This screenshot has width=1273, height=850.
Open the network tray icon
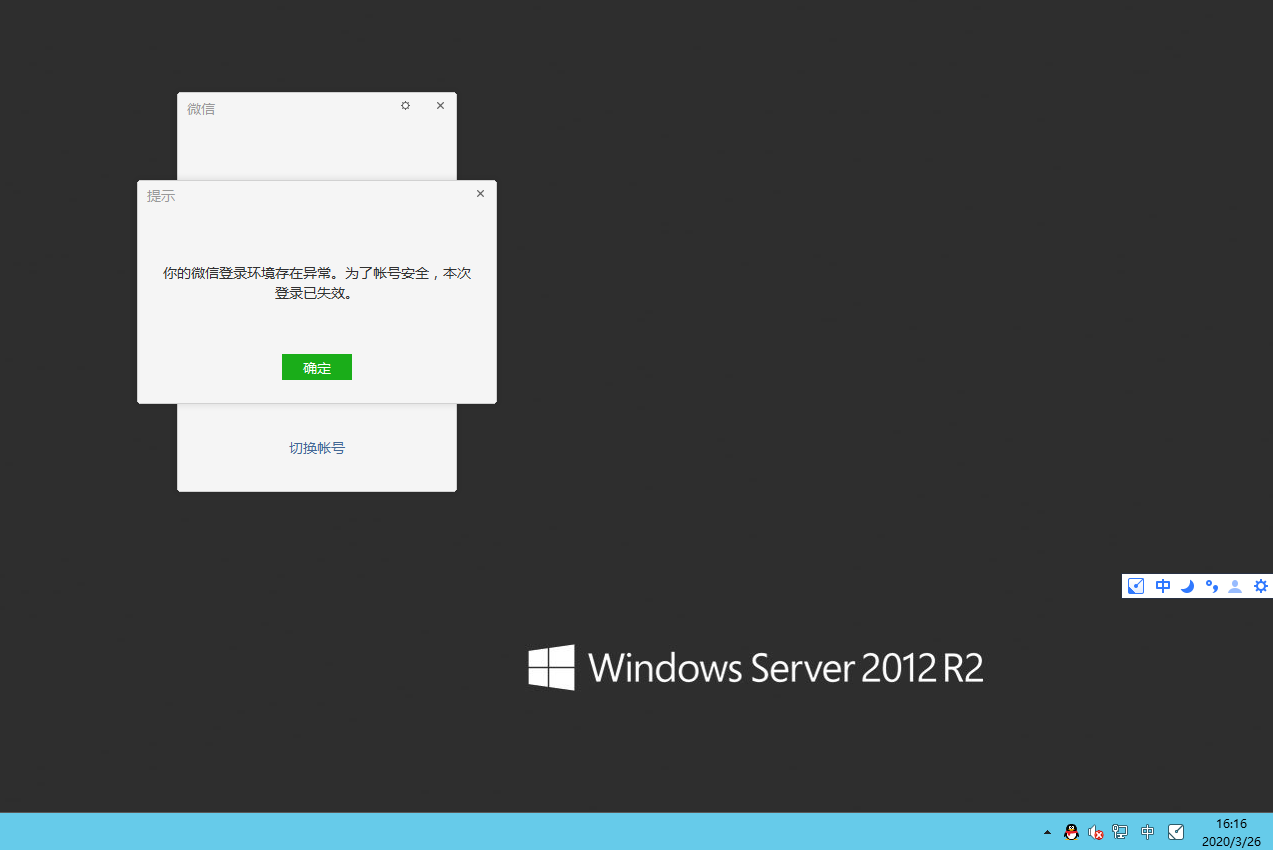point(1120,832)
